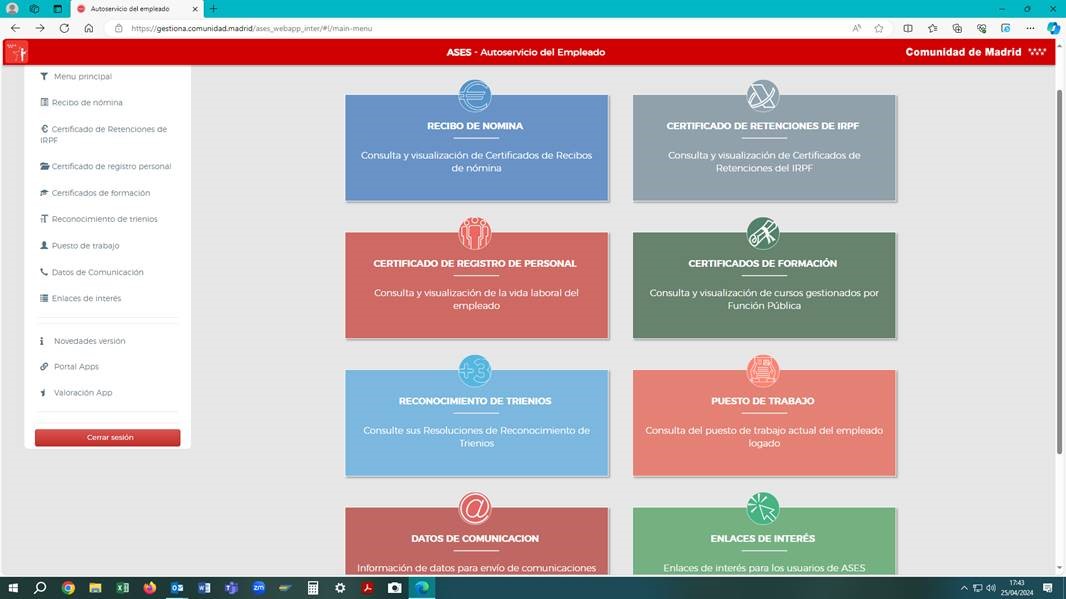Image resolution: width=1066 pixels, height=599 pixels.
Task: Click the icon above Puesto de Trabajo tile
Action: (x=763, y=370)
